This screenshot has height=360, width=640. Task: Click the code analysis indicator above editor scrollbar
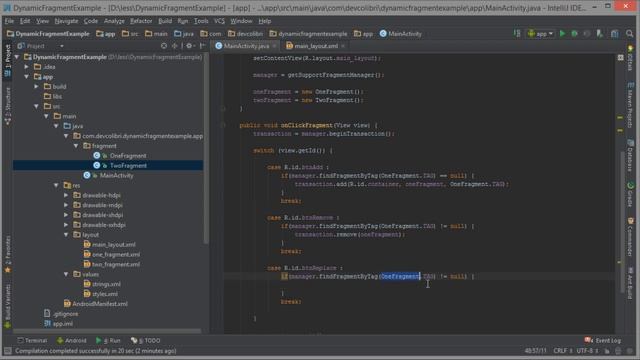click(620, 58)
